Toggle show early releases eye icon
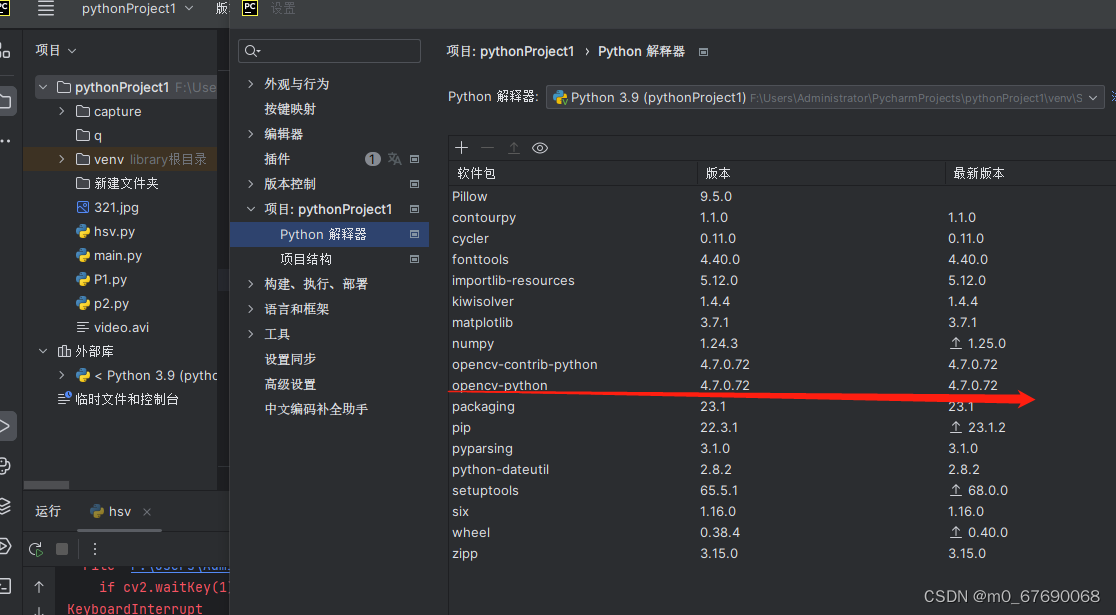Image resolution: width=1116 pixels, height=615 pixels. [x=539, y=148]
